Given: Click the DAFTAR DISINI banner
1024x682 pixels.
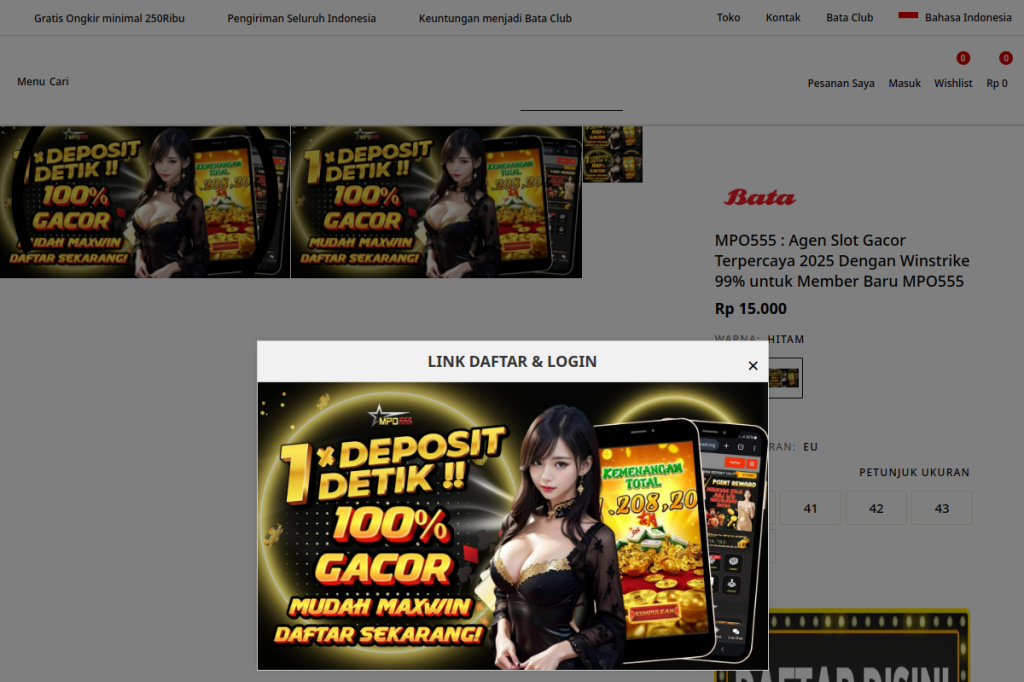Looking at the screenshot, I should pos(869,645).
